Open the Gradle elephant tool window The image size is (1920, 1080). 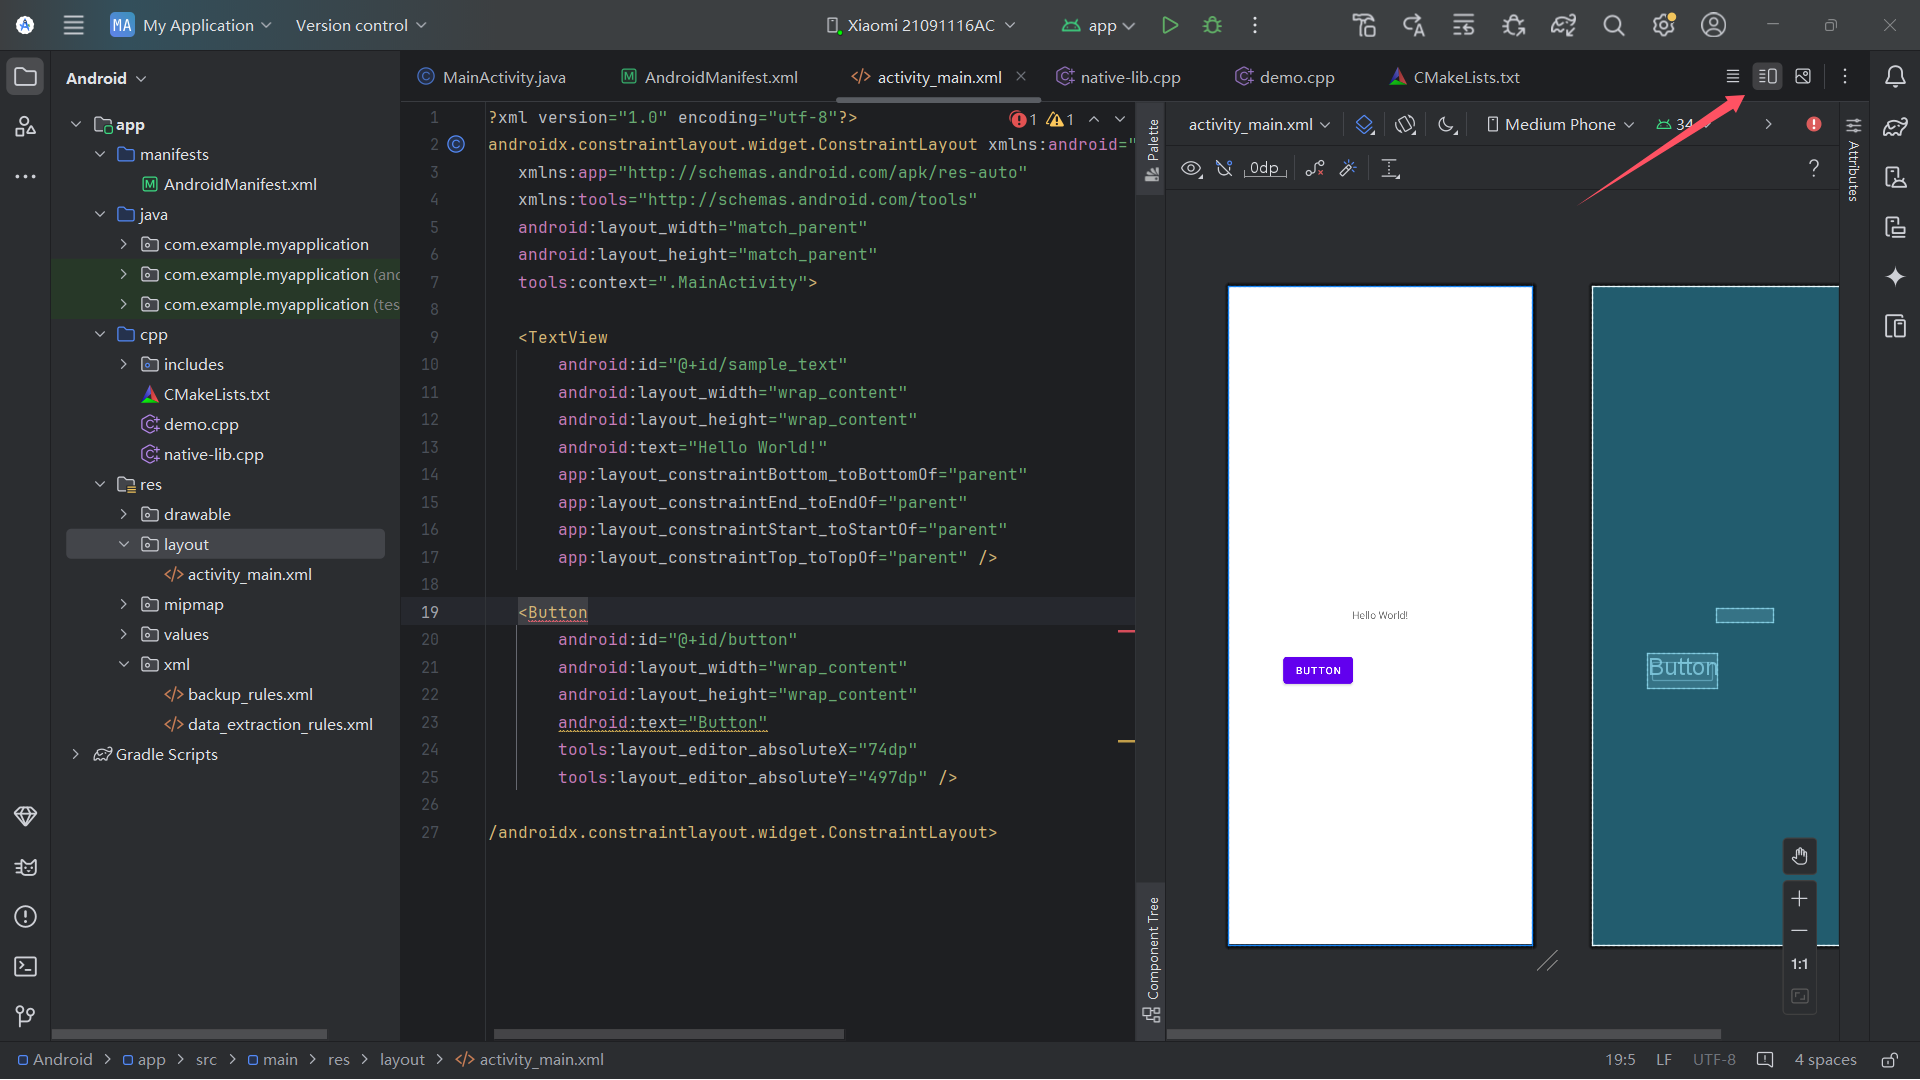pyautogui.click(x=1895, y=127)
